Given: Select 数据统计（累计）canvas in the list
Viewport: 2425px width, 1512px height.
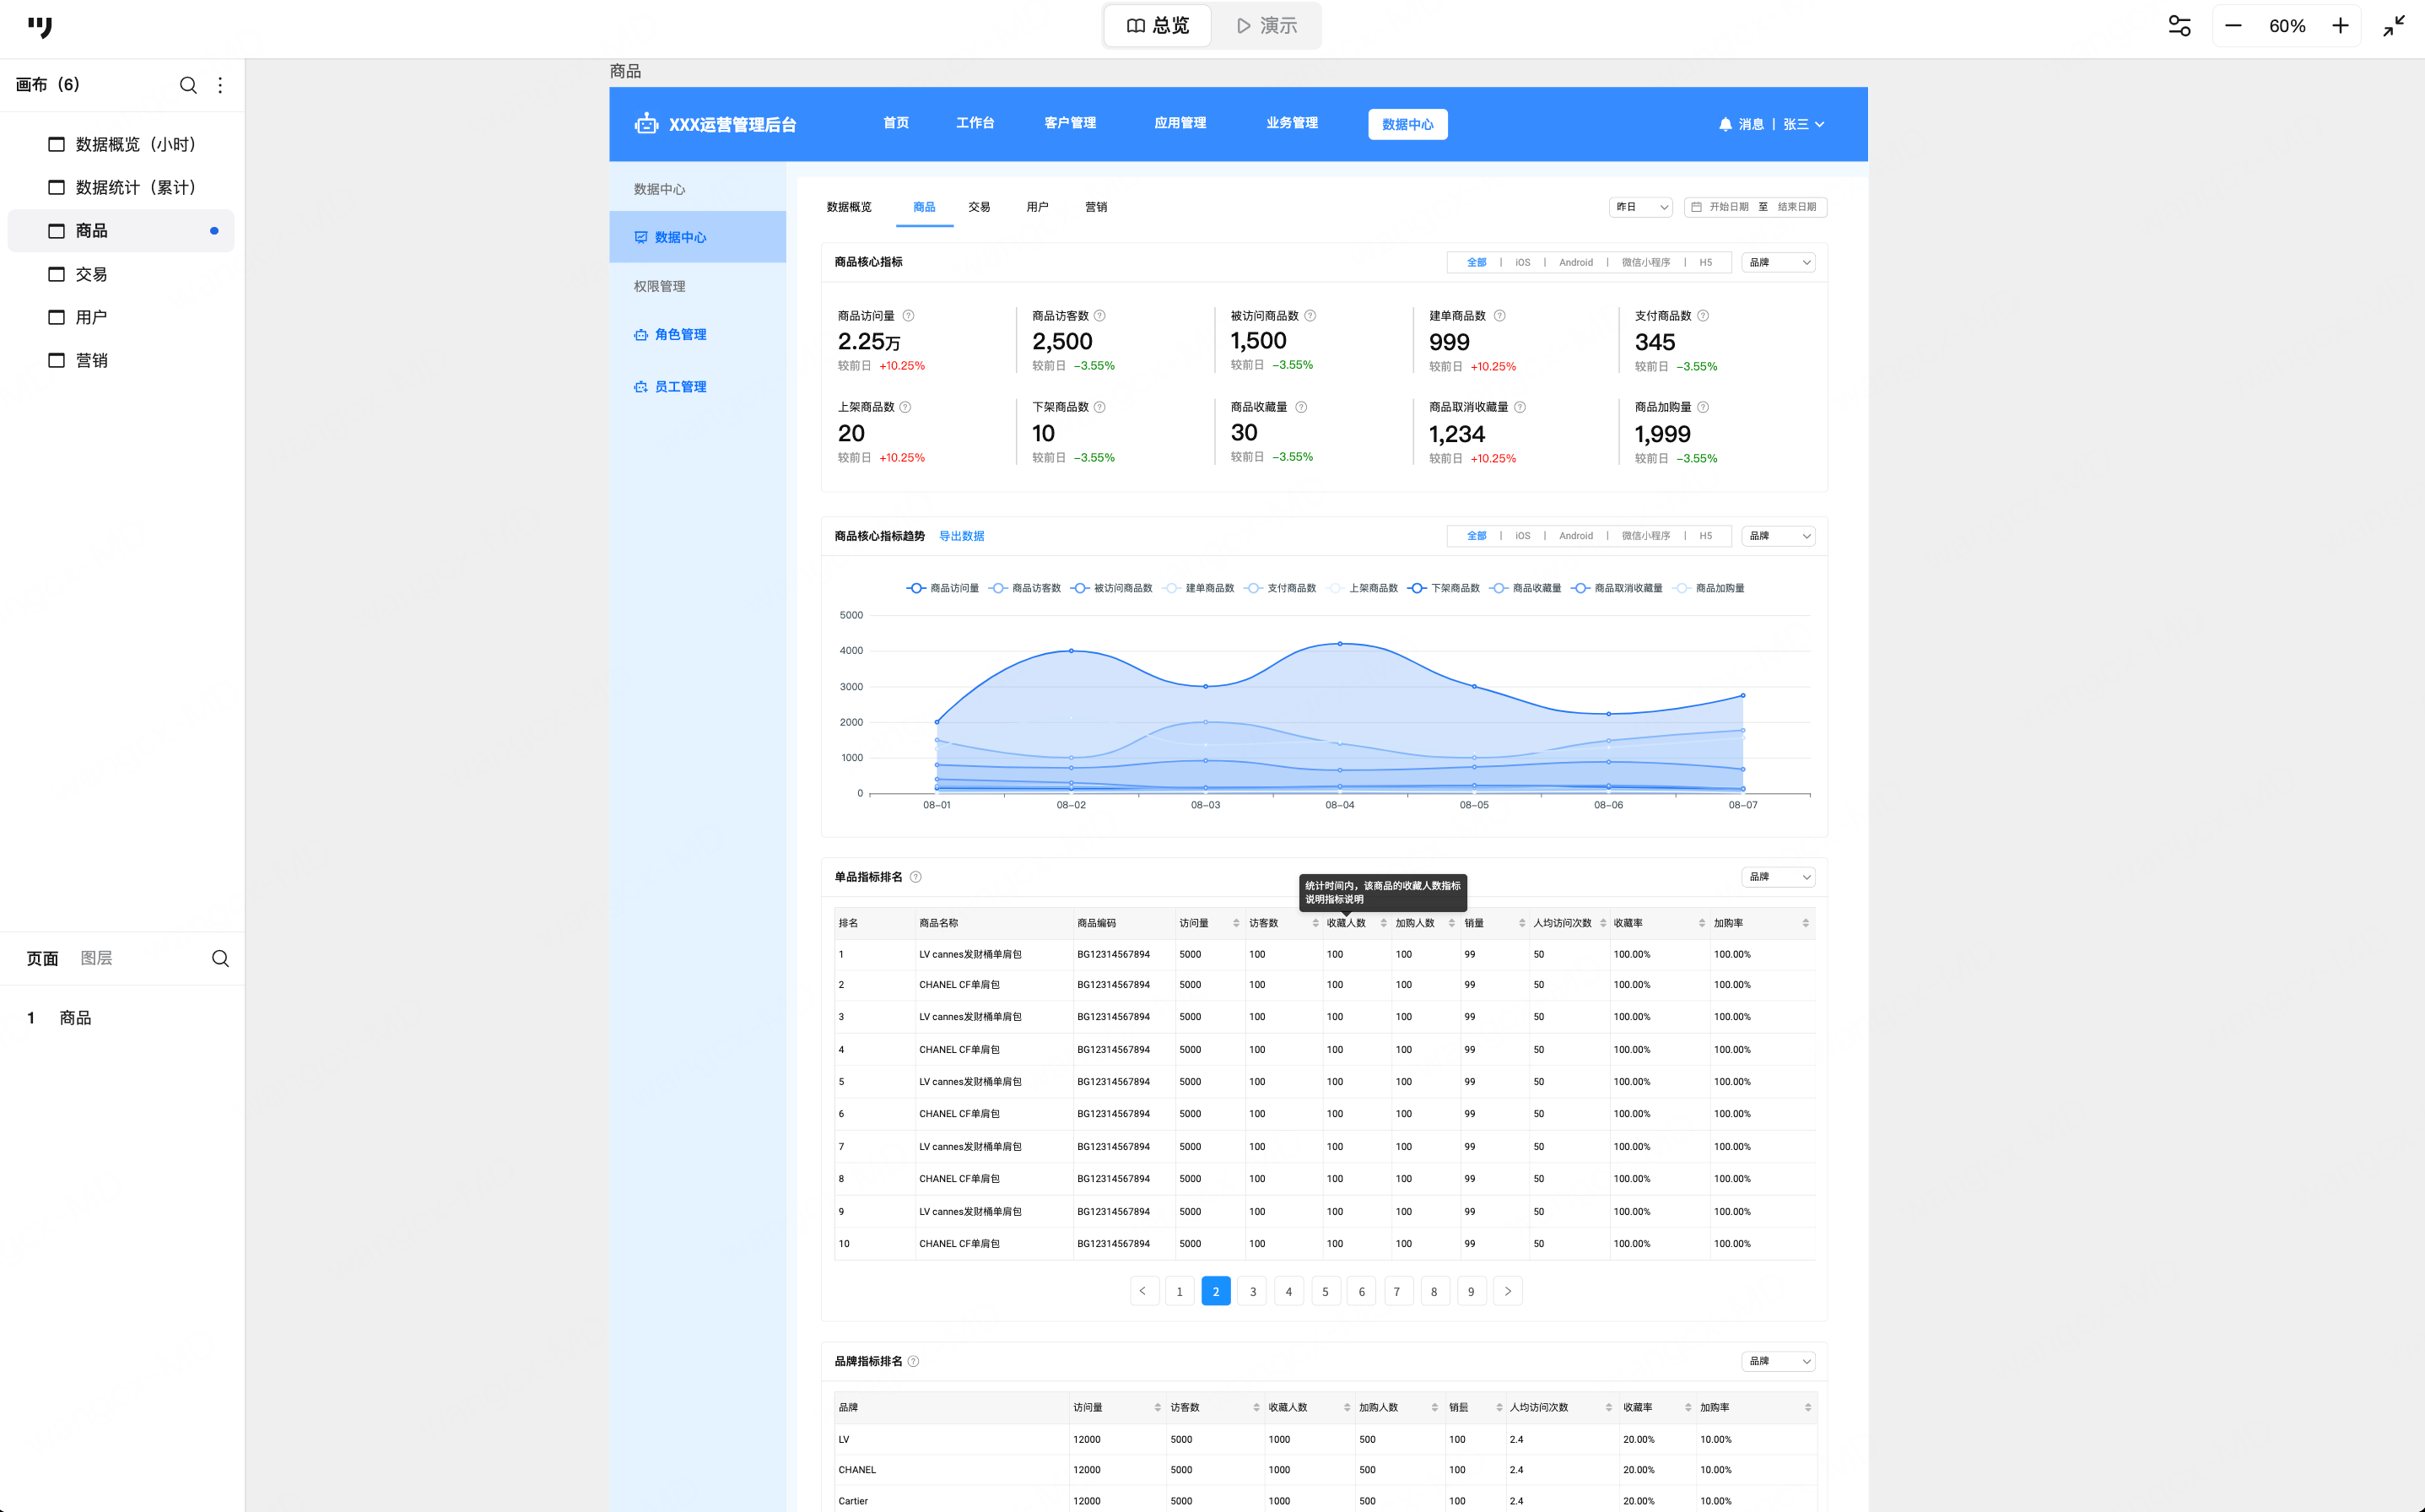Looking at the screenshot, I should [135, 187].
